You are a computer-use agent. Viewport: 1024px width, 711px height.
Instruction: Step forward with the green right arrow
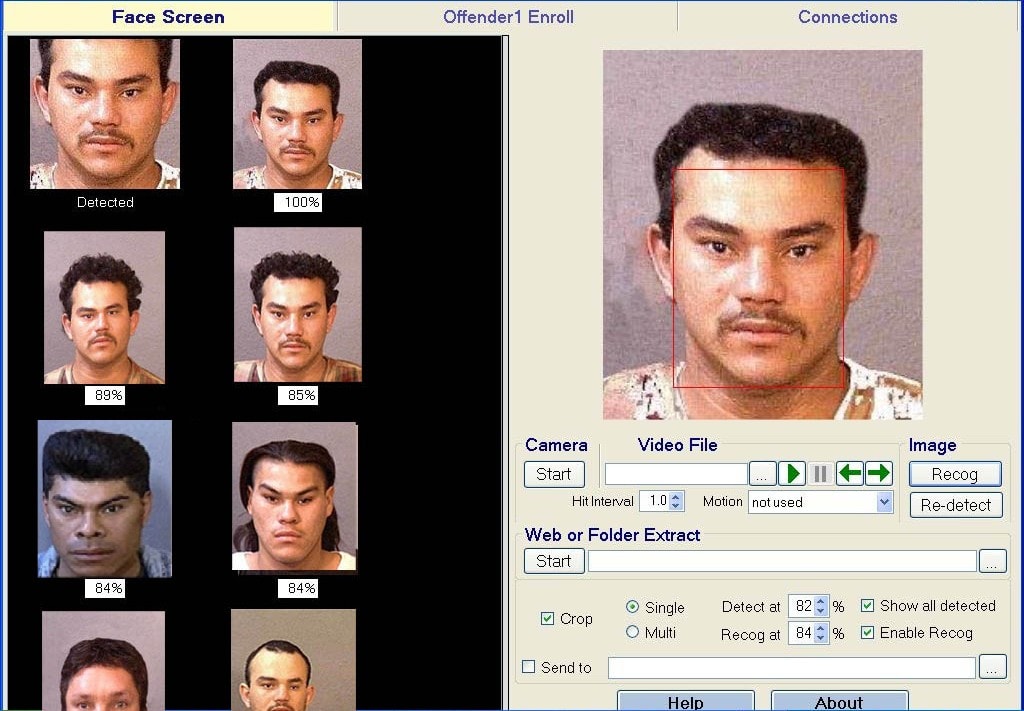879,474
